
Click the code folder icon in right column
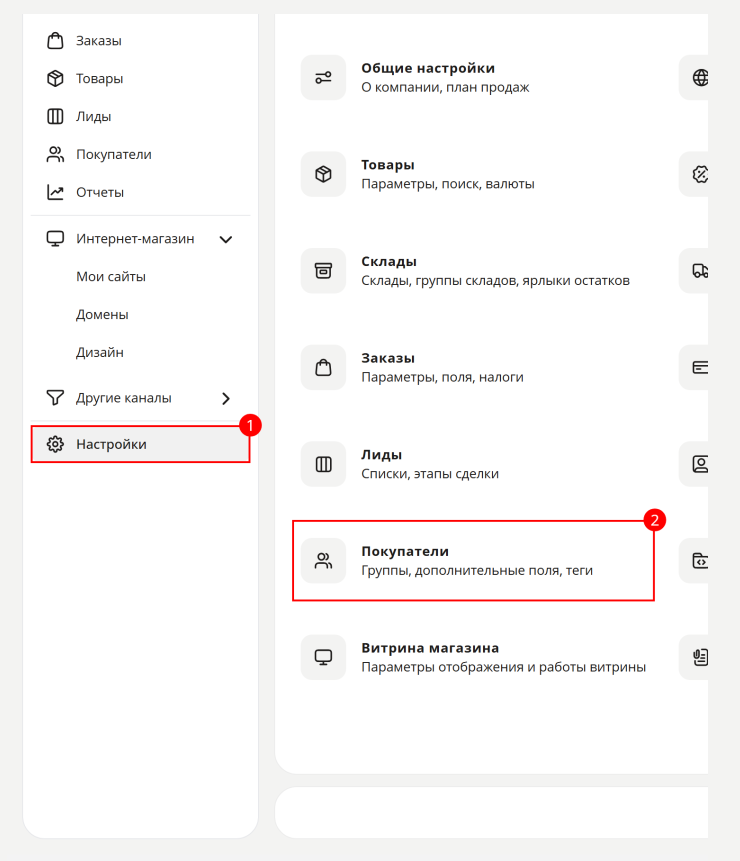click(x=699, y=561)
